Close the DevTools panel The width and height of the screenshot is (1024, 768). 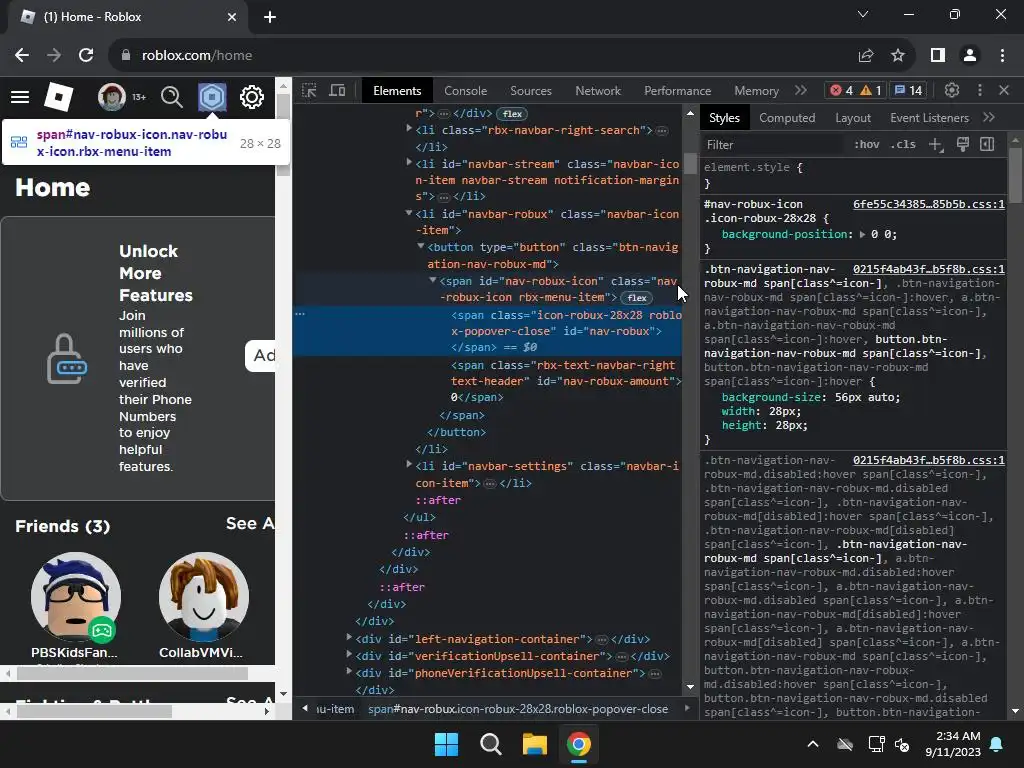(1004, 91)
